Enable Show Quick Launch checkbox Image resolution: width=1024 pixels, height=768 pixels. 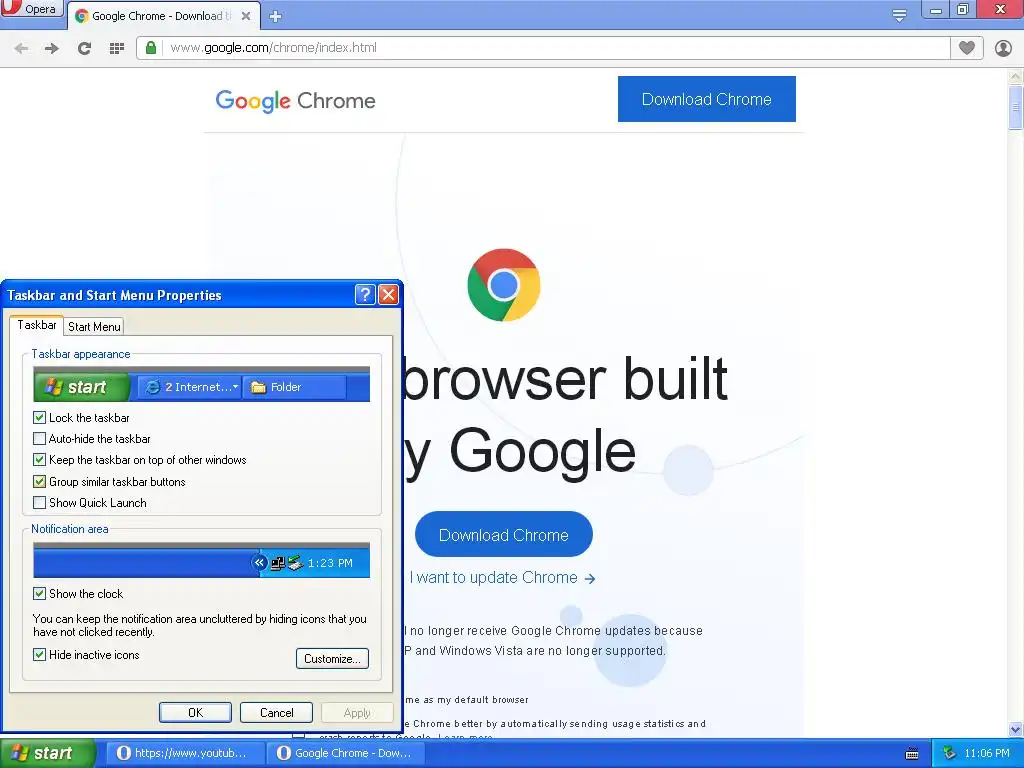tap(39, 503)
